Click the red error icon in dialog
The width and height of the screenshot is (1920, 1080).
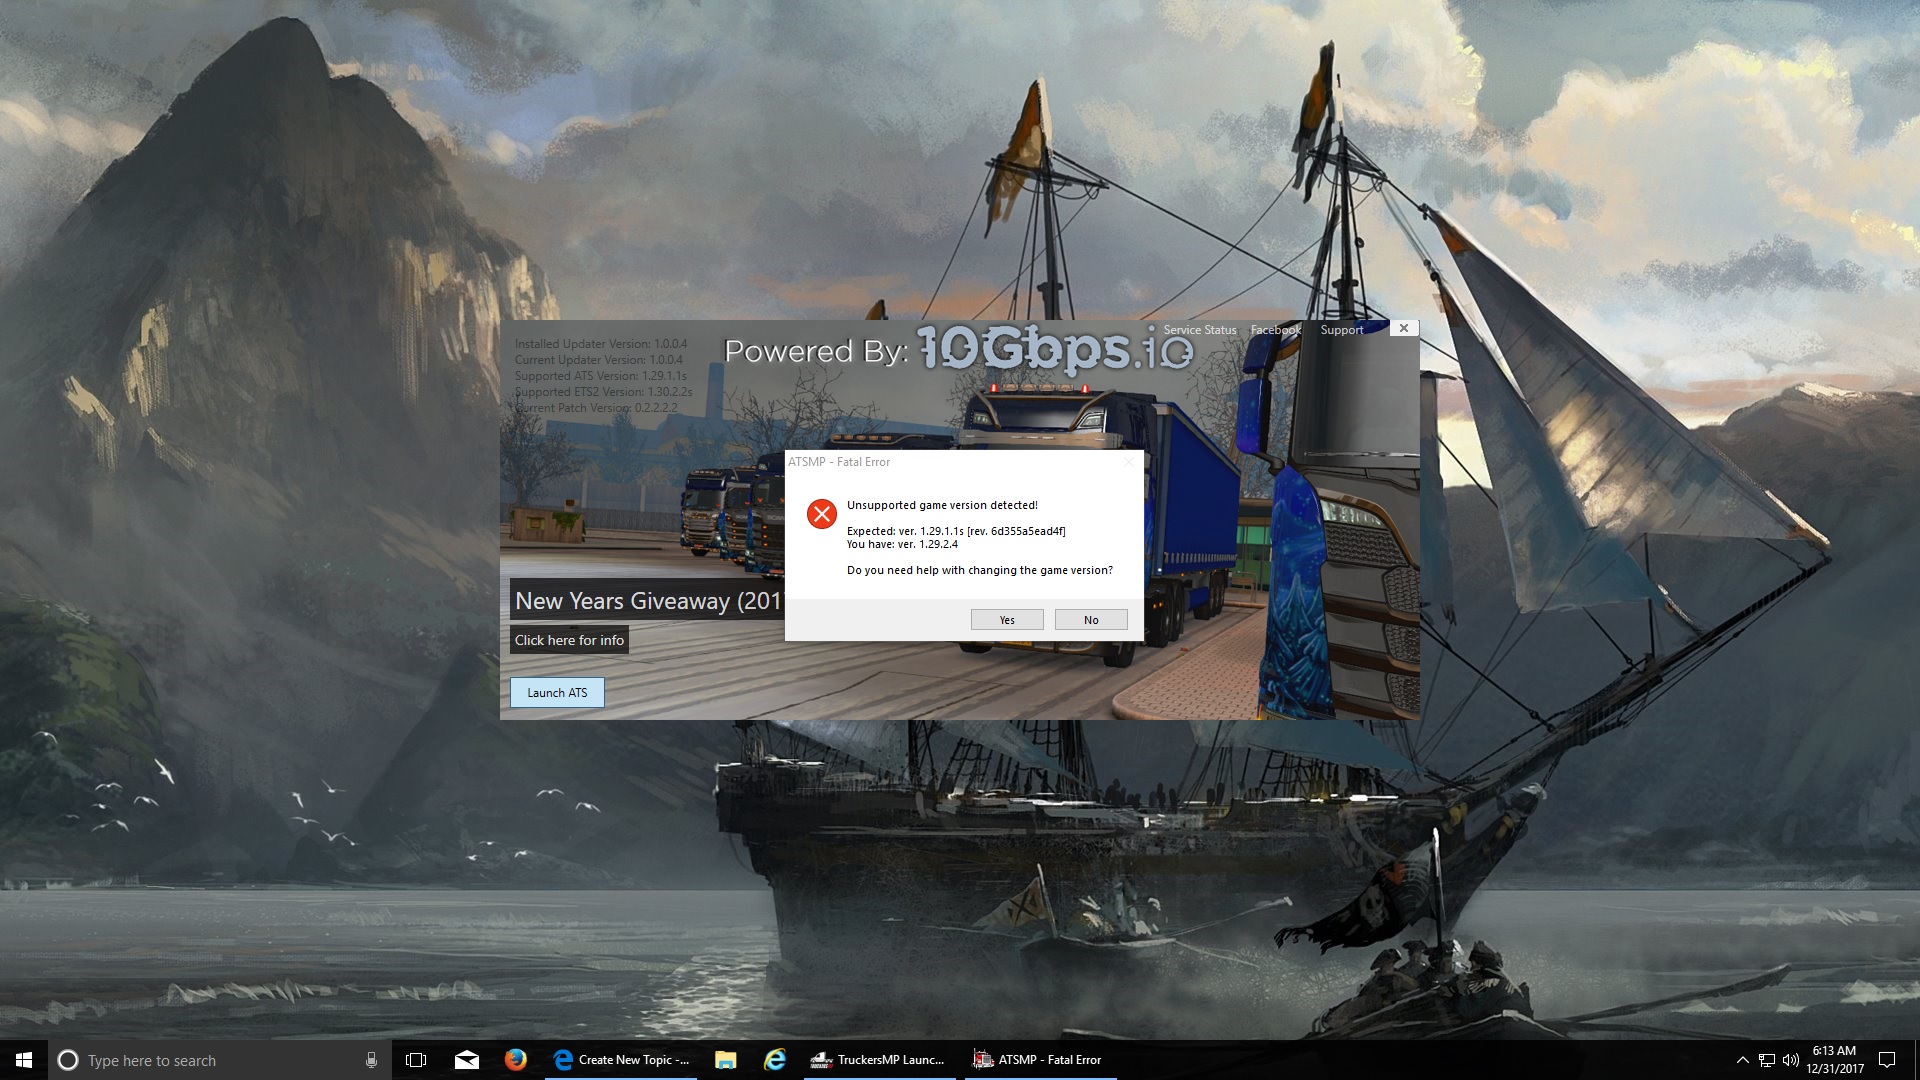822,514
